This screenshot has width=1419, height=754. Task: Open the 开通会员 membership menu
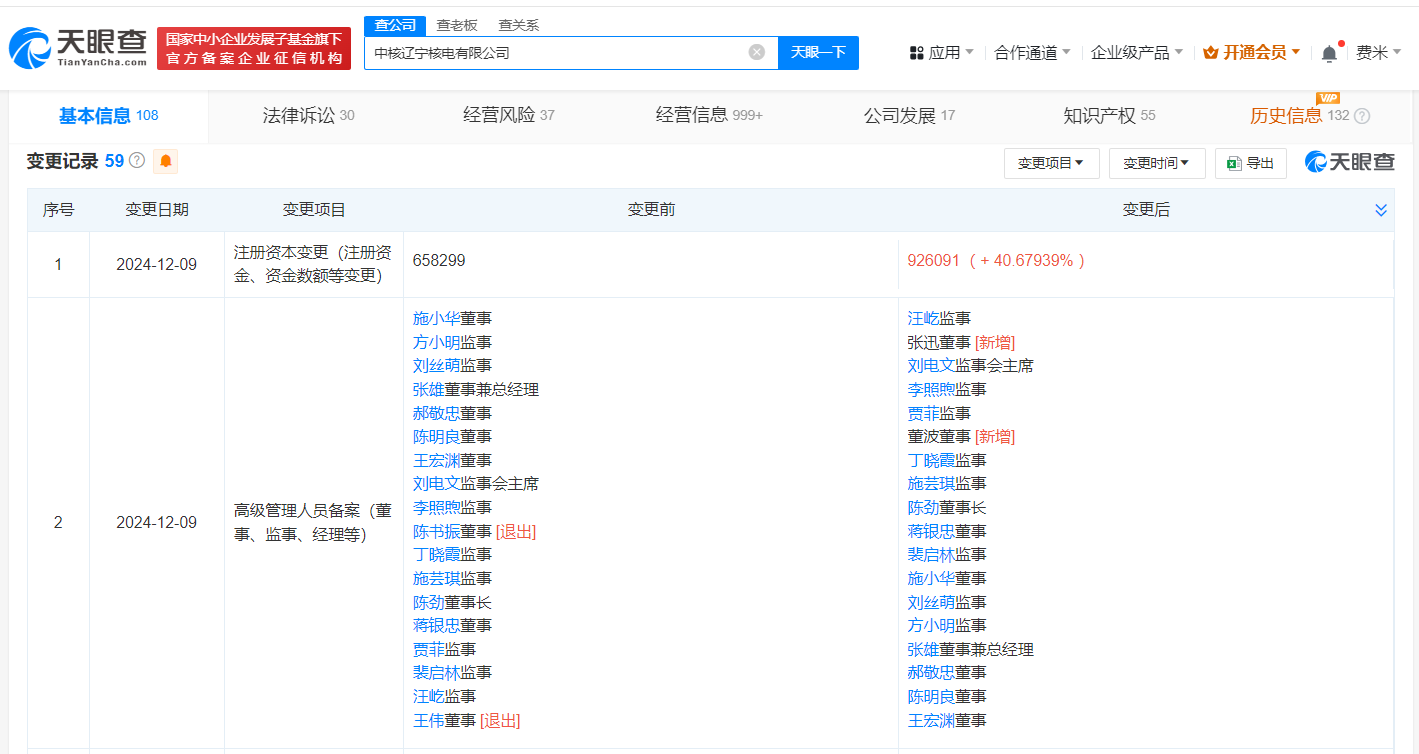coord(1251,53)
